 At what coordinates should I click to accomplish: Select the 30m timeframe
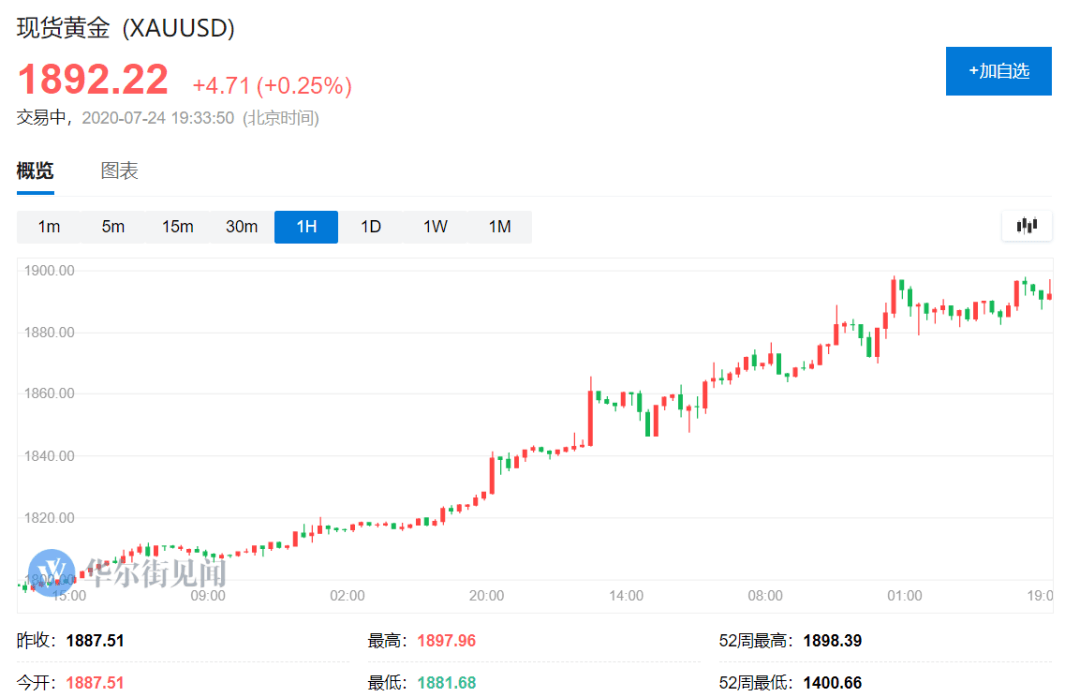(x=242, y=227)
